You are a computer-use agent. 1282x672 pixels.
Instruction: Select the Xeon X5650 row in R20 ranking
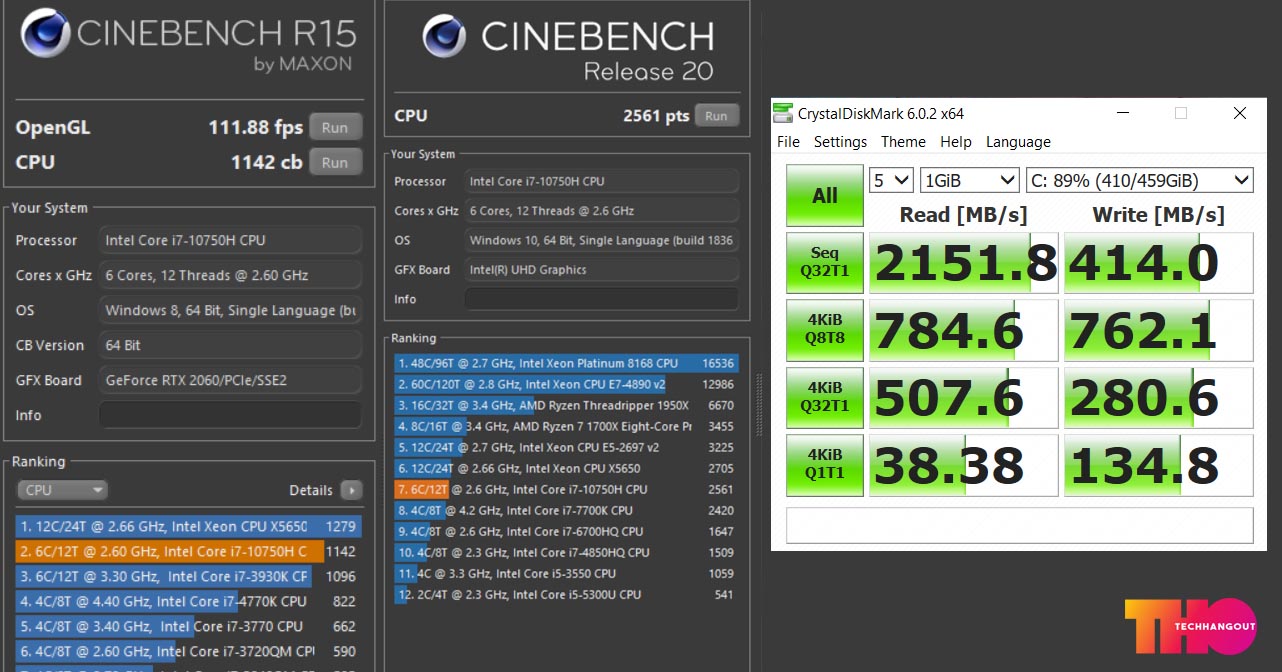coord(566,468)
